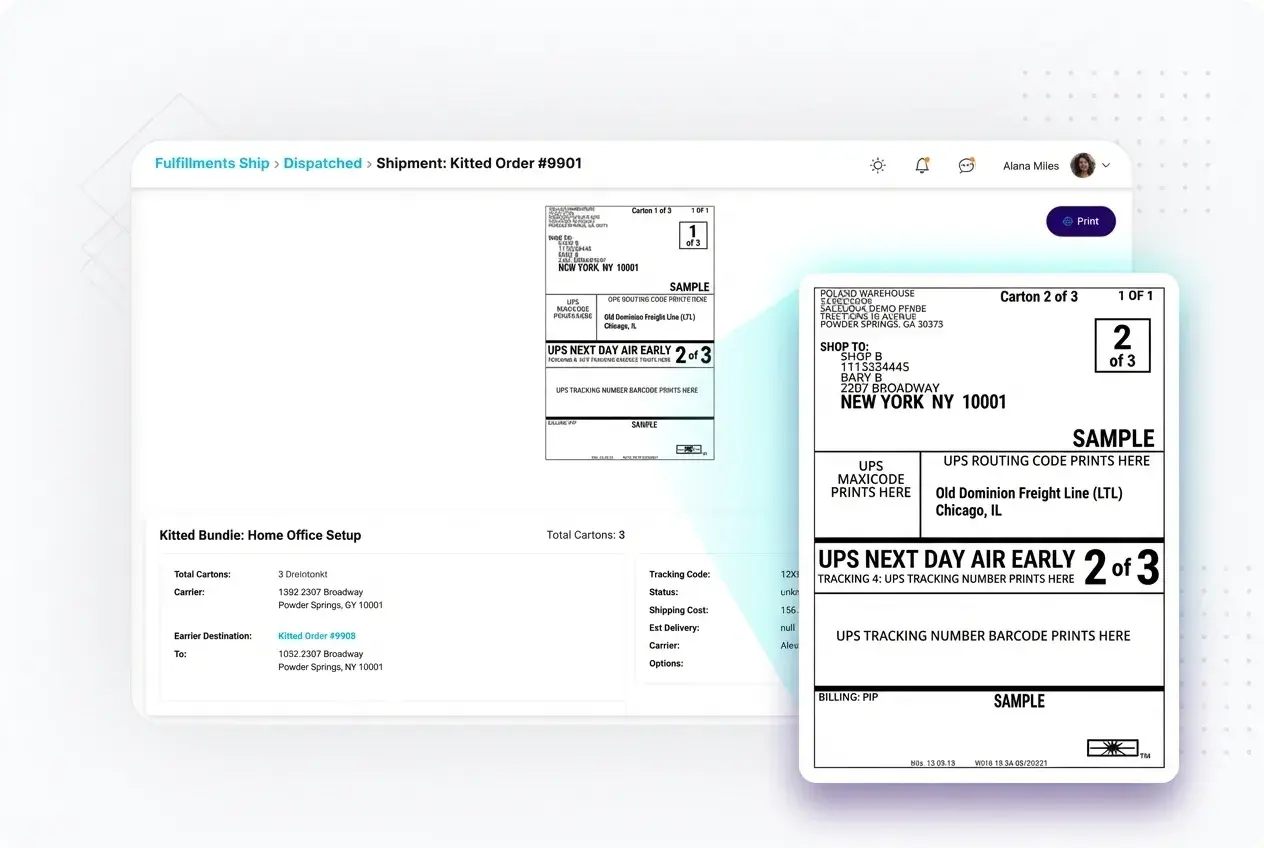
Task: Expand the profile chevron next to the avatar
Action: (1107, 165)
